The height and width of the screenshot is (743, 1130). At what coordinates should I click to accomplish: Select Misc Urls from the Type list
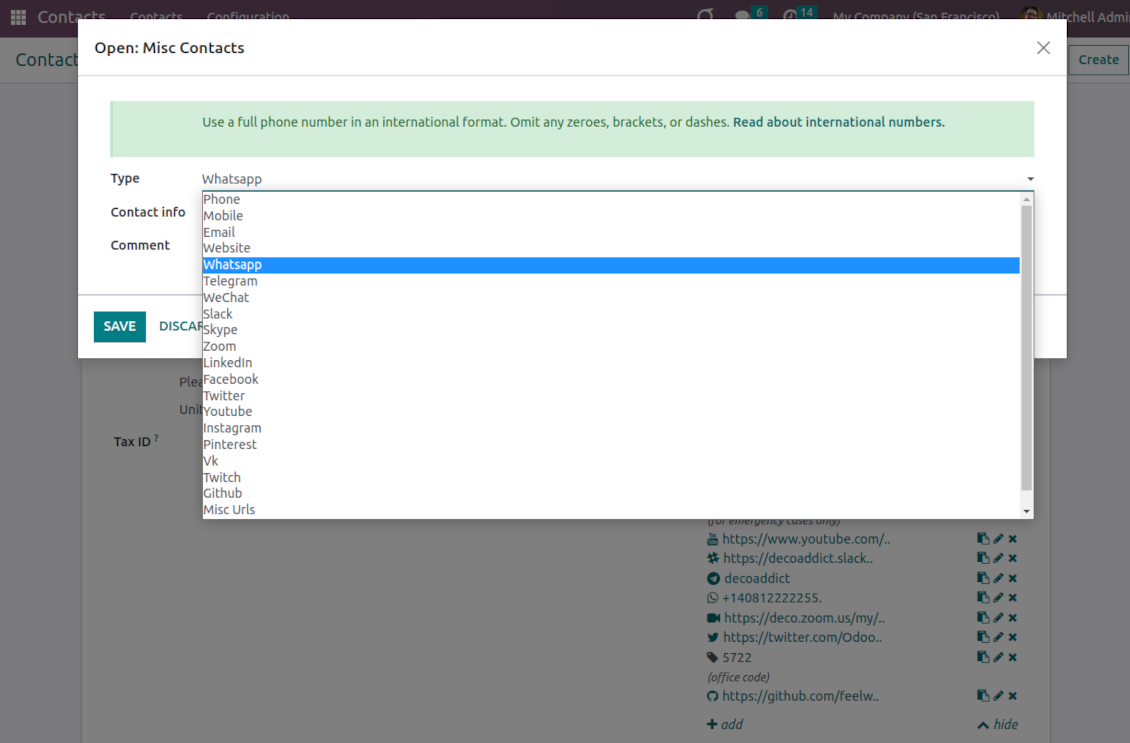611,510
